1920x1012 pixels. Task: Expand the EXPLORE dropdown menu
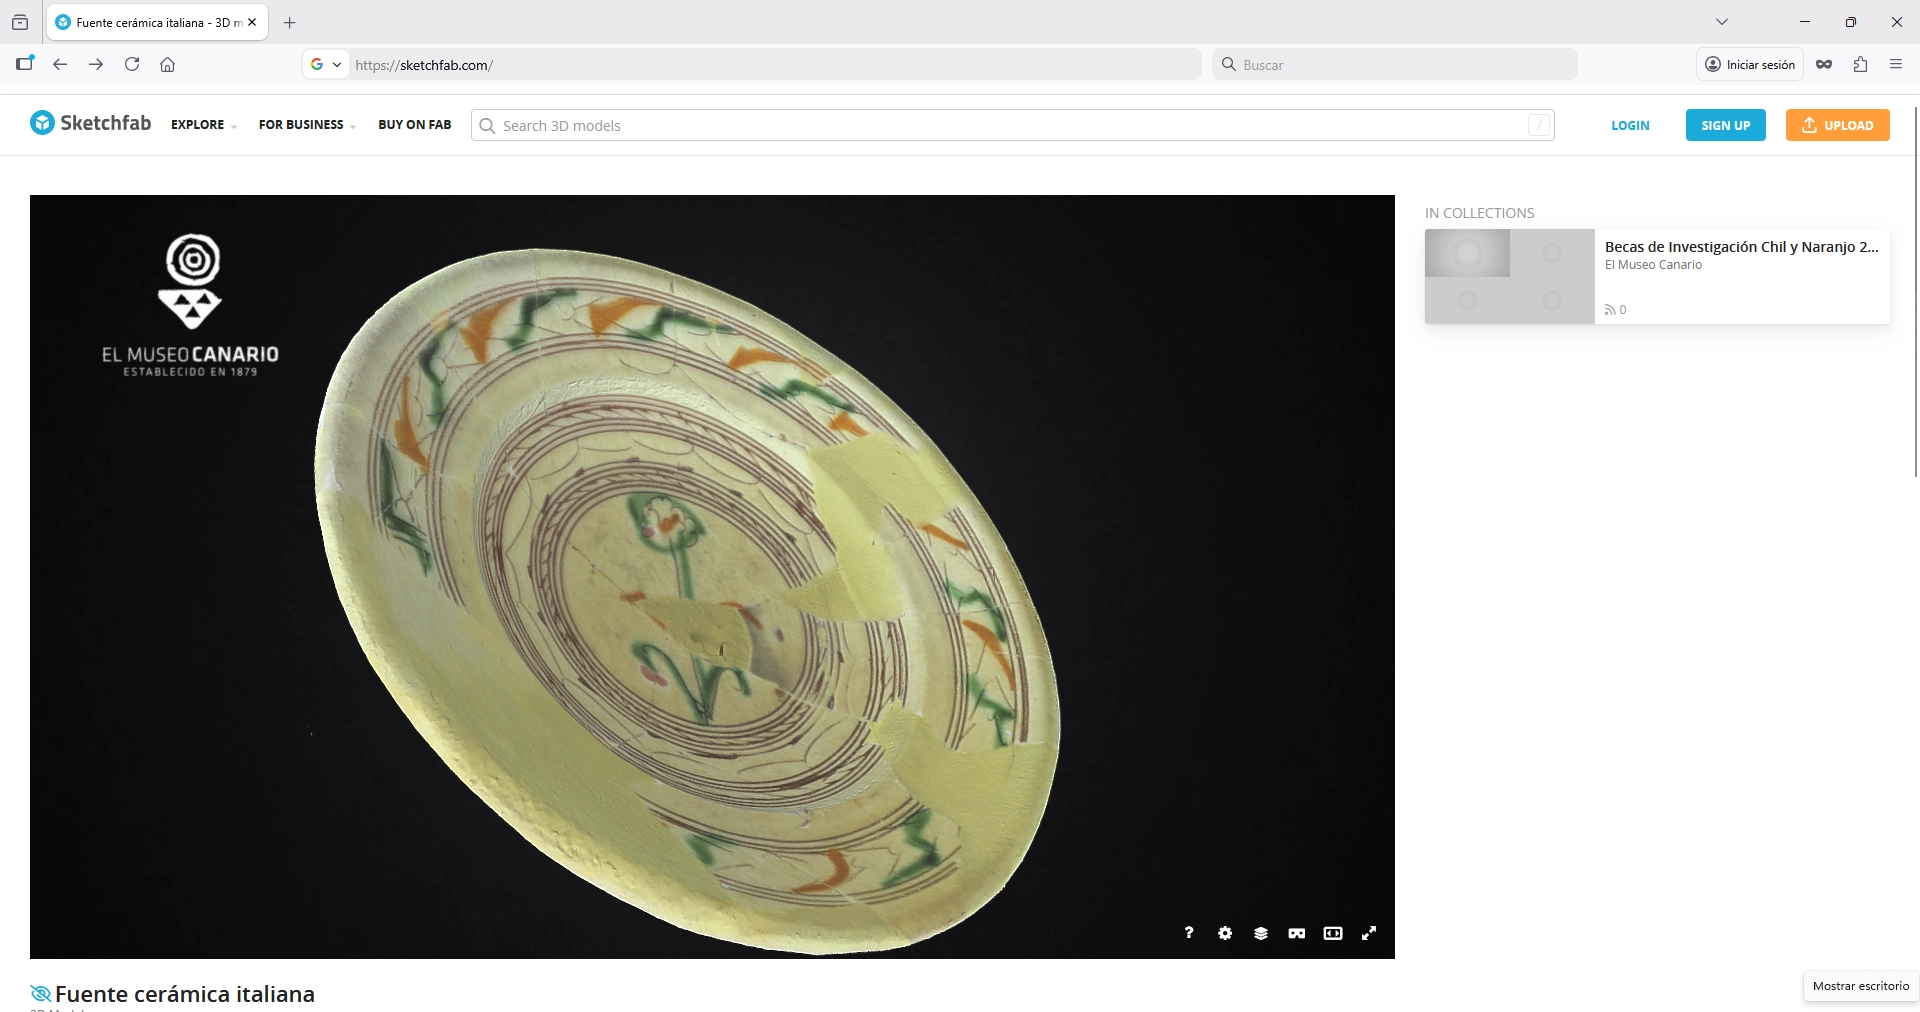tap(203, 125)
